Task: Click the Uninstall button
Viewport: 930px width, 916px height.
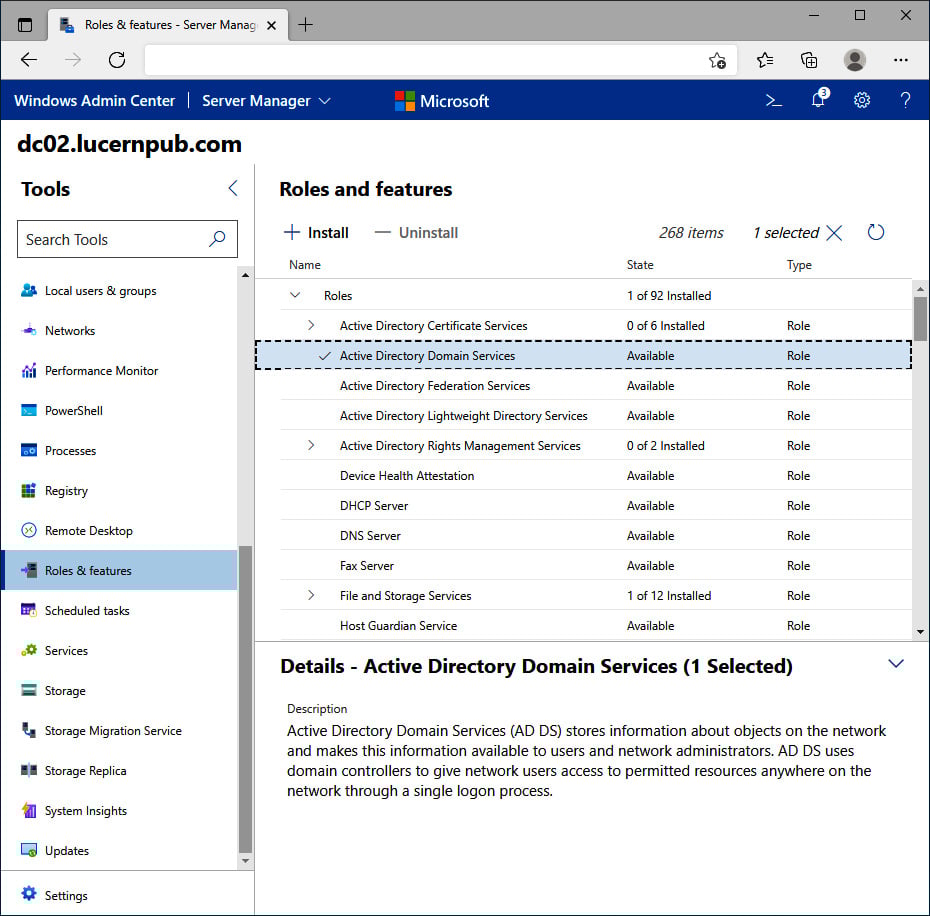Action: pyautogui.click(x=416, y=233)
